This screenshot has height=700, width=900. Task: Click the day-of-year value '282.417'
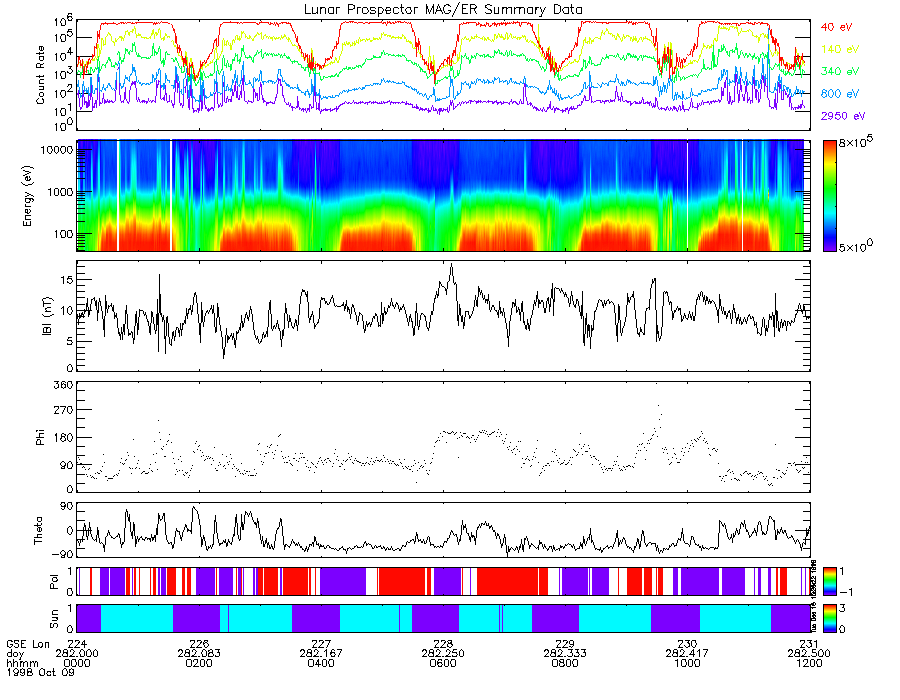pos(688,654)
